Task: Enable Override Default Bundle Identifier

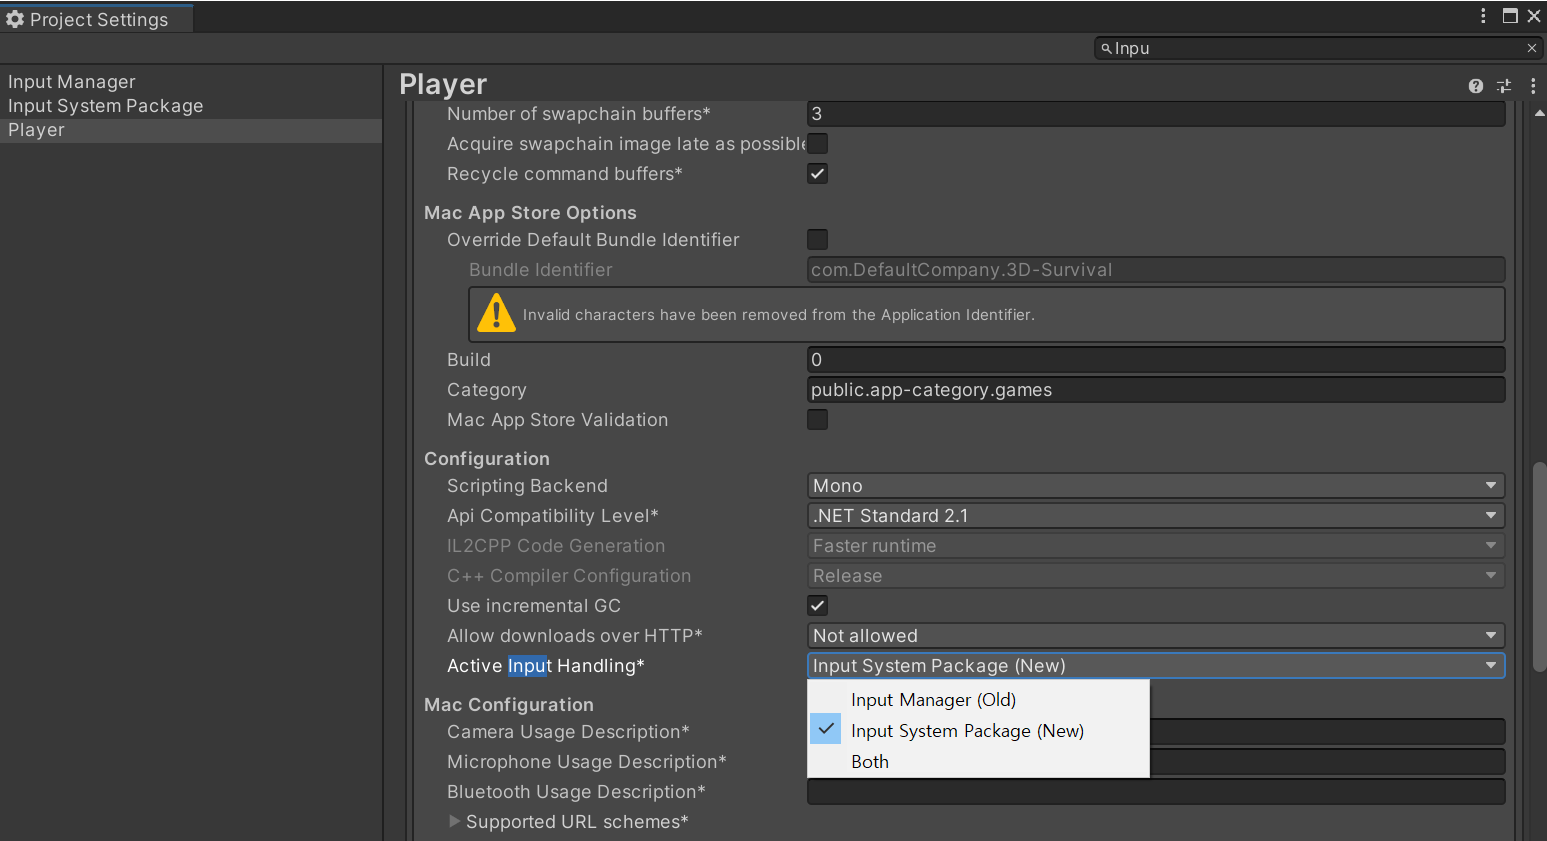Action: 817,240
